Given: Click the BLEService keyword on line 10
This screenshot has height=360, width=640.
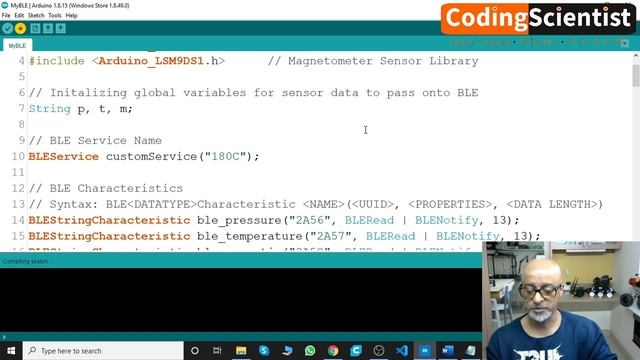Looking at the screenshot, I should coord(64,156).
